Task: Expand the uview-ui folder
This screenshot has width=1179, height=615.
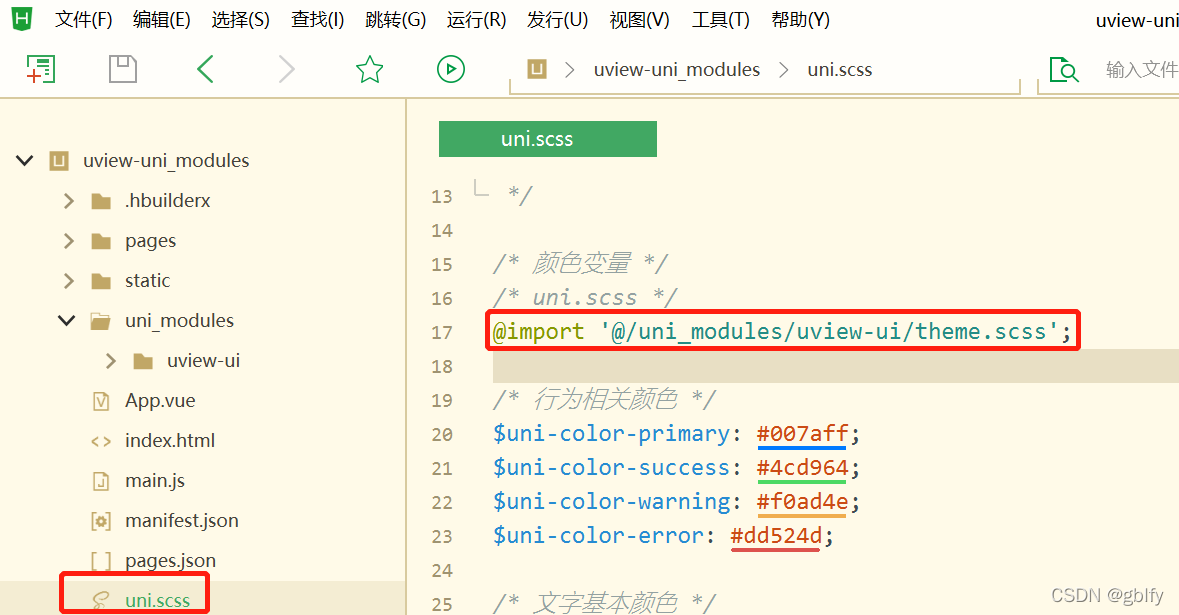Action: (x=111, y=361)
